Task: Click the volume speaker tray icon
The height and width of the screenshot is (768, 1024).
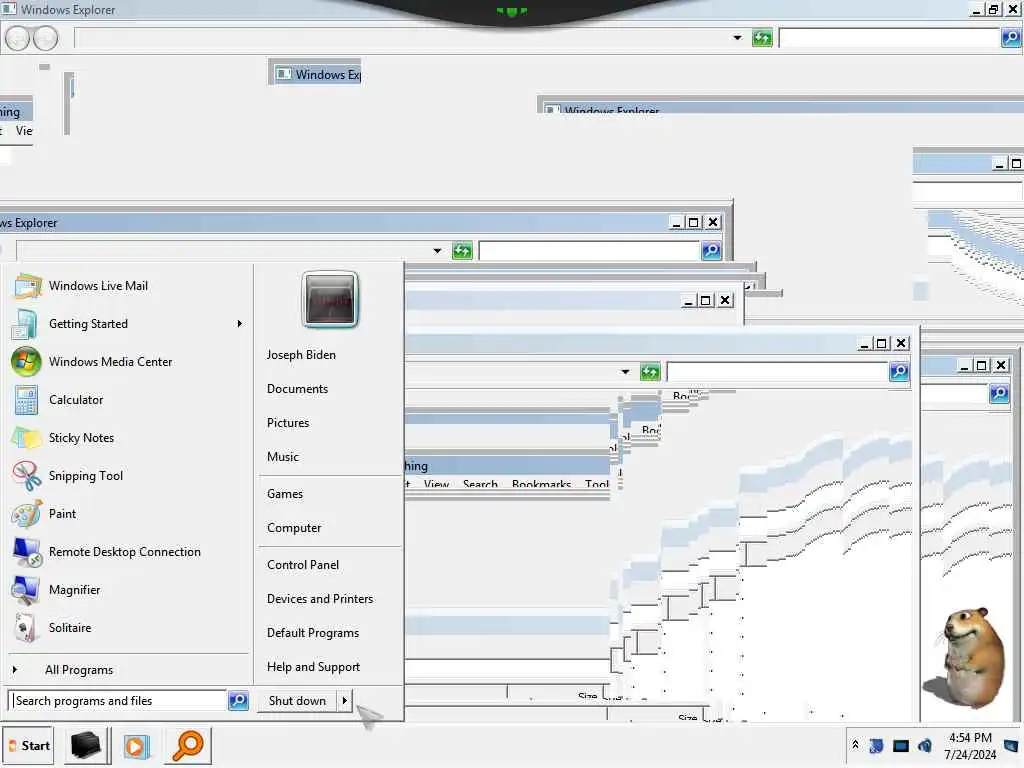Action: (x=925, y=746)
